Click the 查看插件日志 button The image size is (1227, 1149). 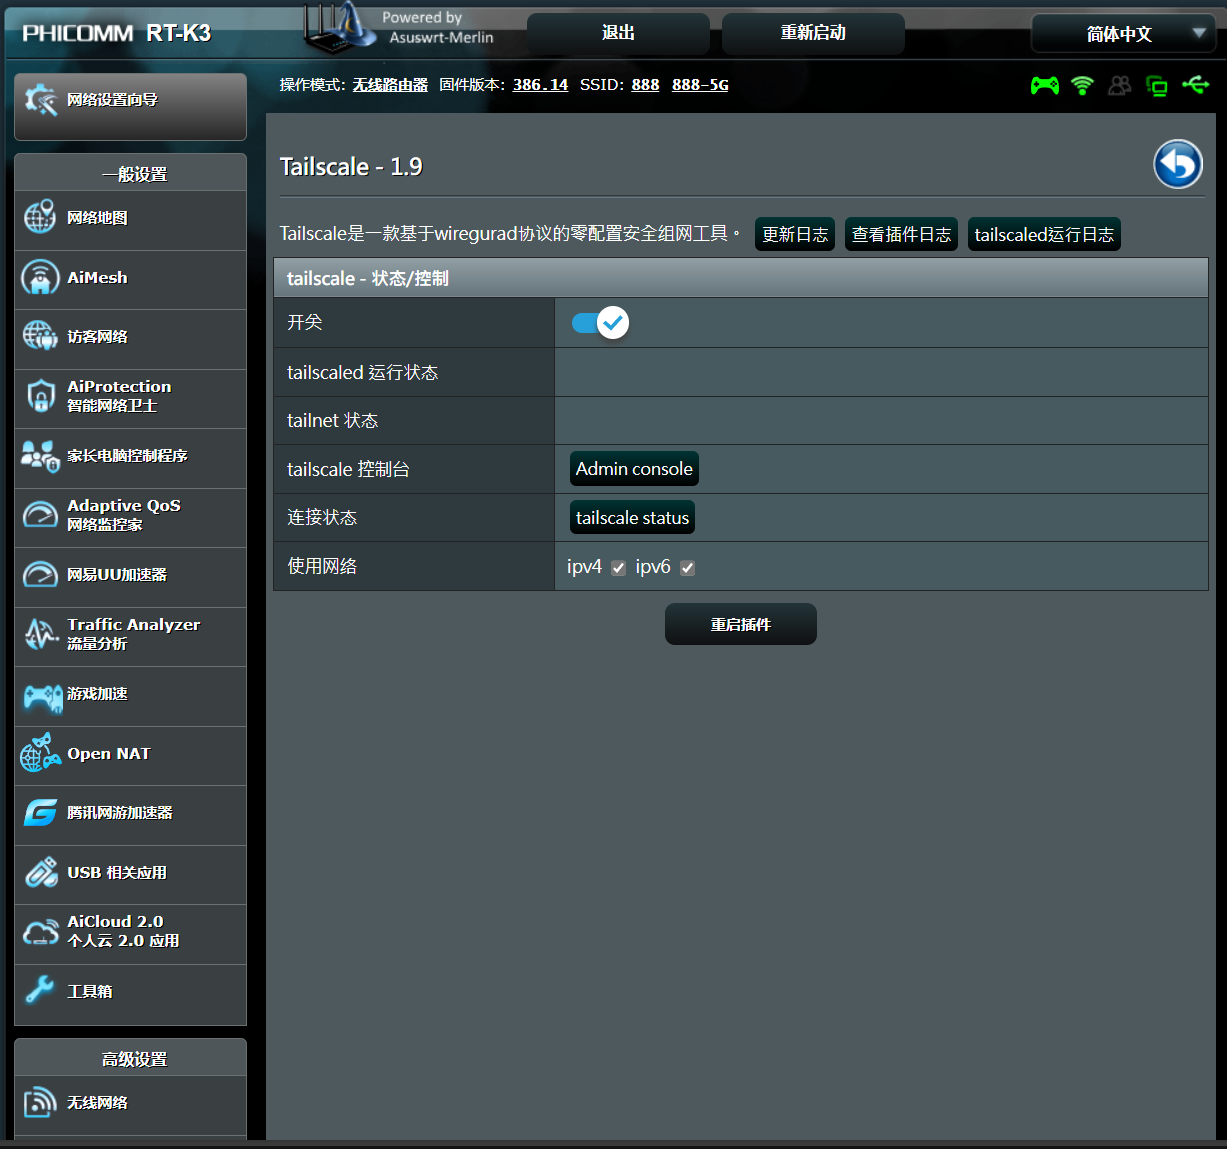click(901, 234)
